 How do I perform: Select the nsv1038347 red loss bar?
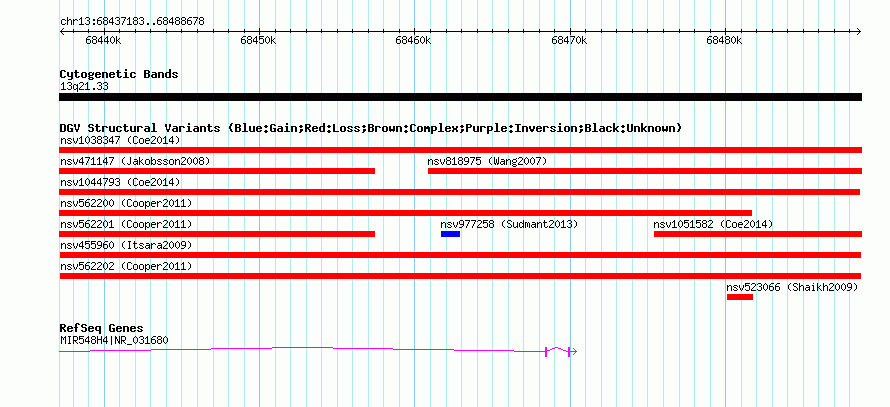click(460, 150)
